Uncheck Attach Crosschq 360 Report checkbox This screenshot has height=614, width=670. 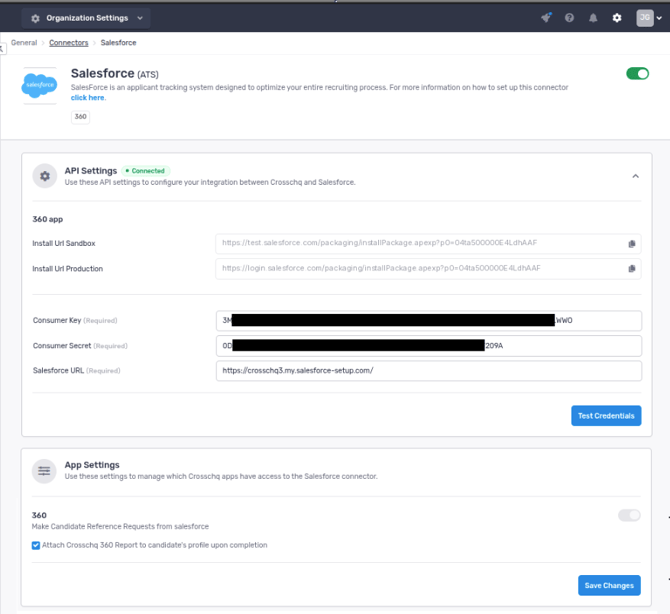[x=36, y=545]
